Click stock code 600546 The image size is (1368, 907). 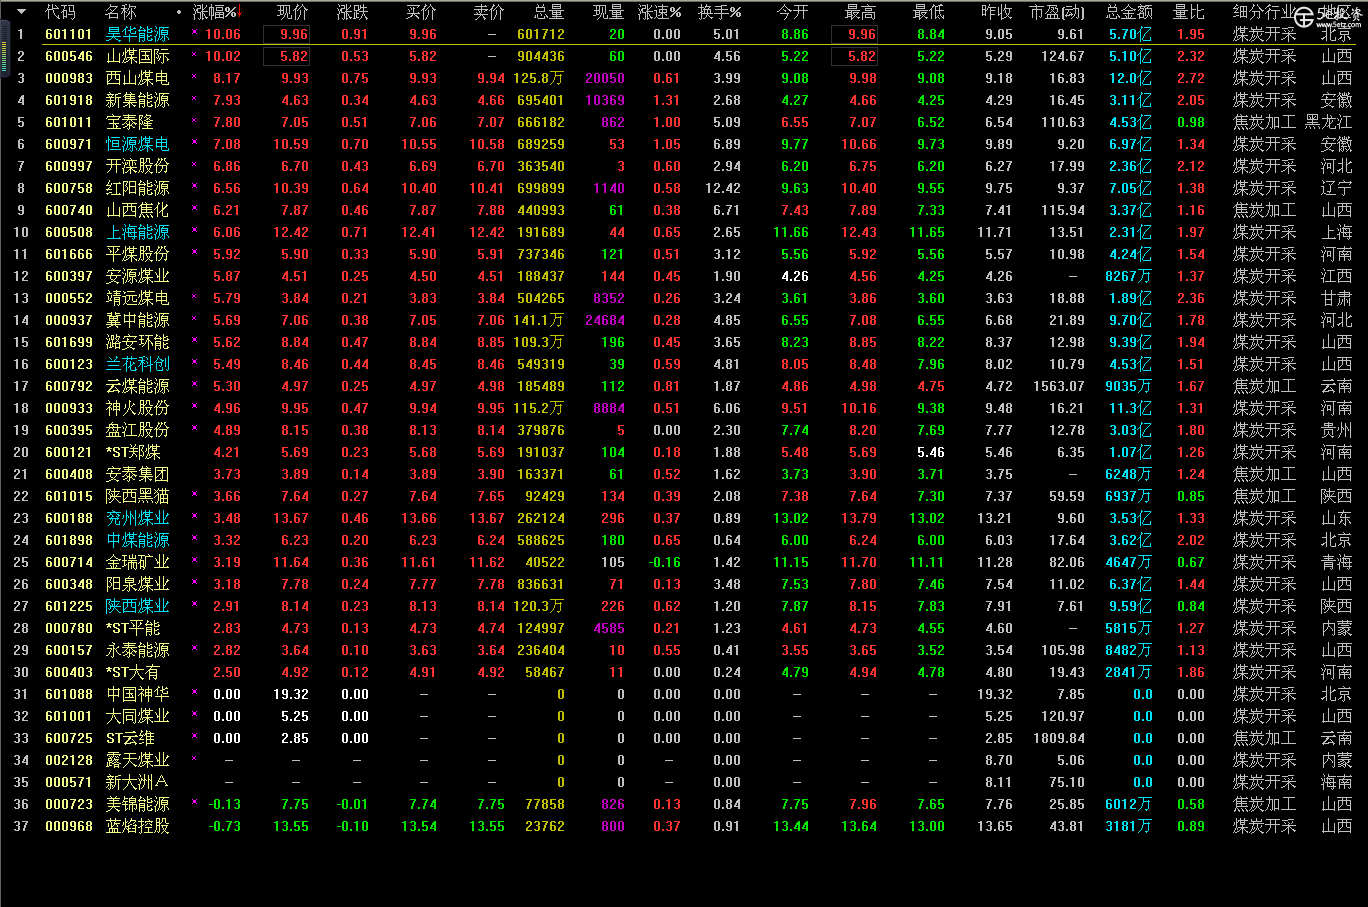[69, 56]
